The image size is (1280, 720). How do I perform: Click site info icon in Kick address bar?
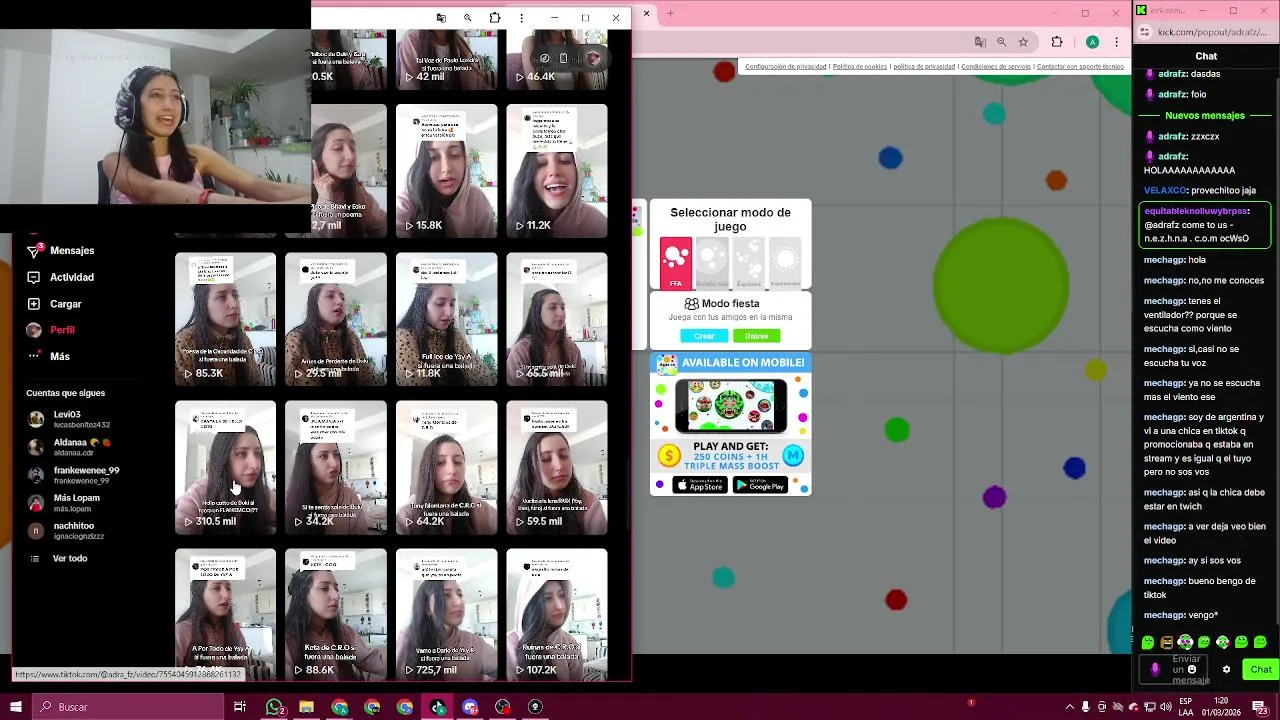(x=1146, y=32)
